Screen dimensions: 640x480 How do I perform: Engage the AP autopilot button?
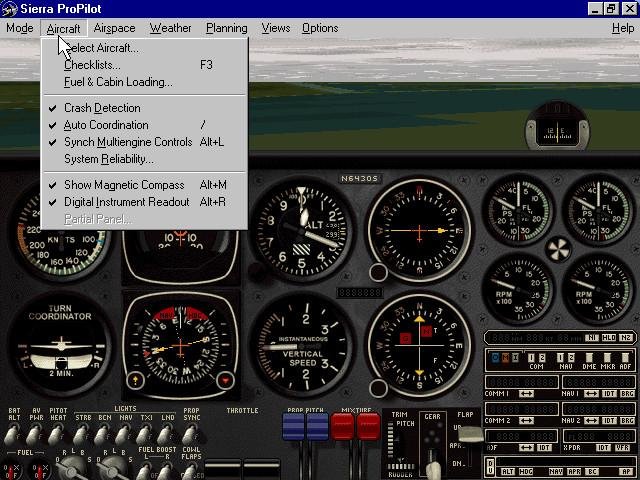(x=626, y=471)
